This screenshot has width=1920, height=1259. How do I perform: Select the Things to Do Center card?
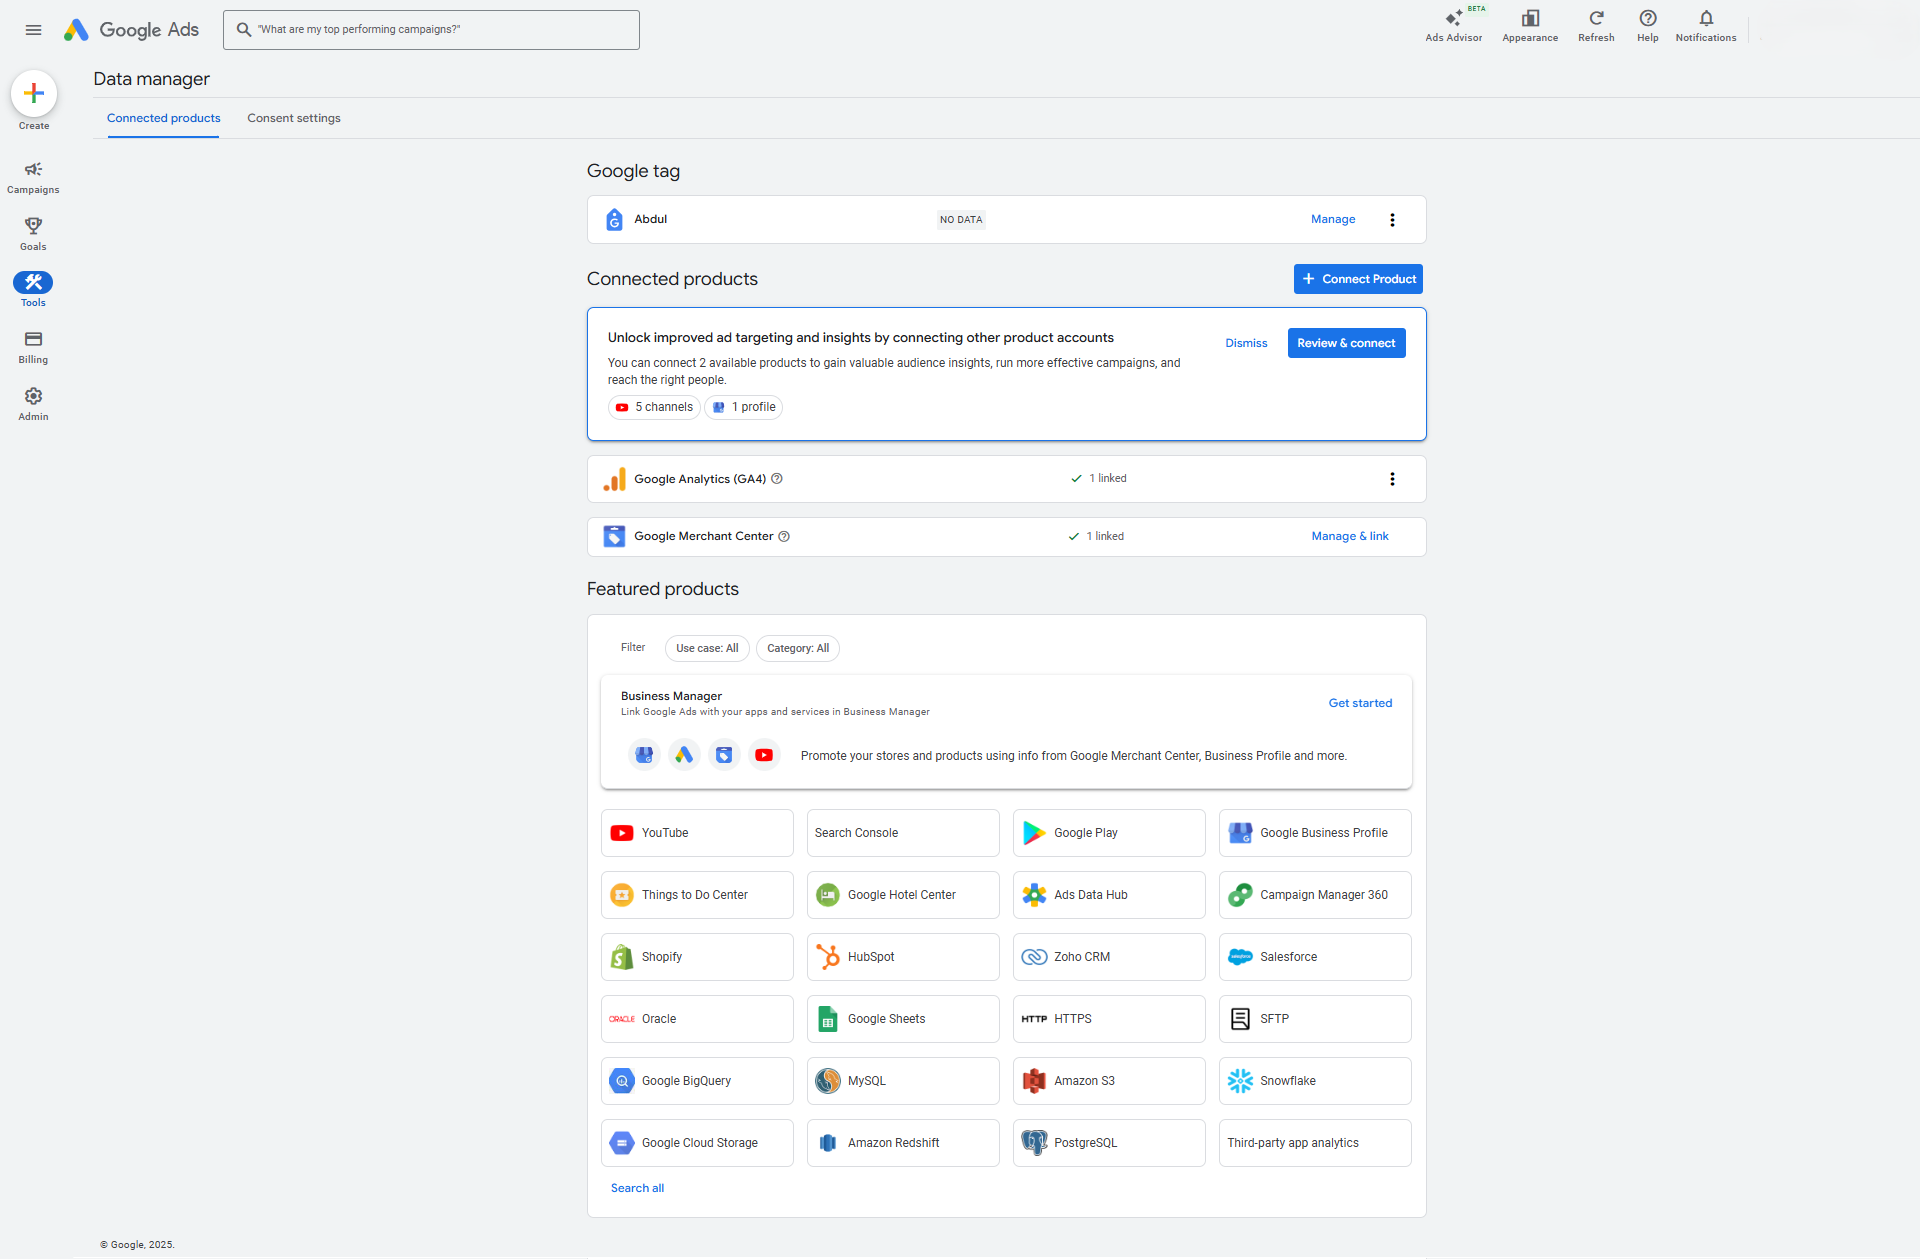coord(697,895)
